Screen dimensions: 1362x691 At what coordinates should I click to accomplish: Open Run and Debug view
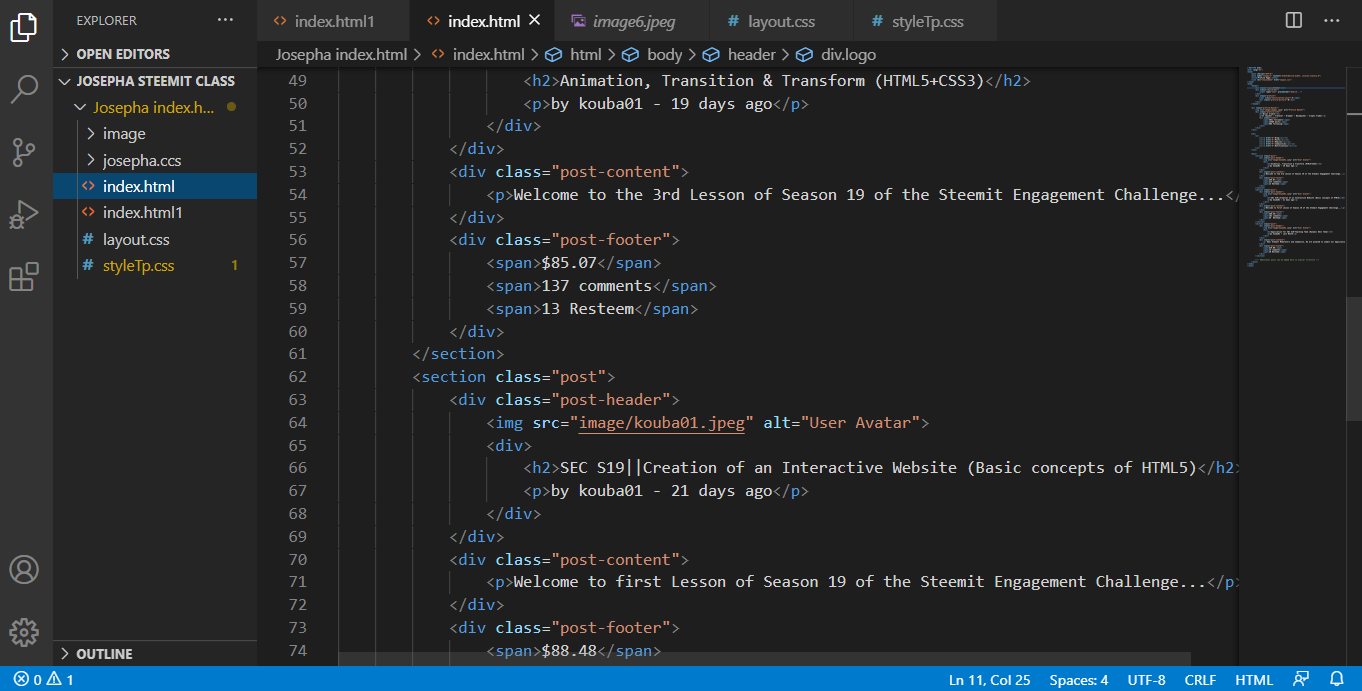click(24, 214)
